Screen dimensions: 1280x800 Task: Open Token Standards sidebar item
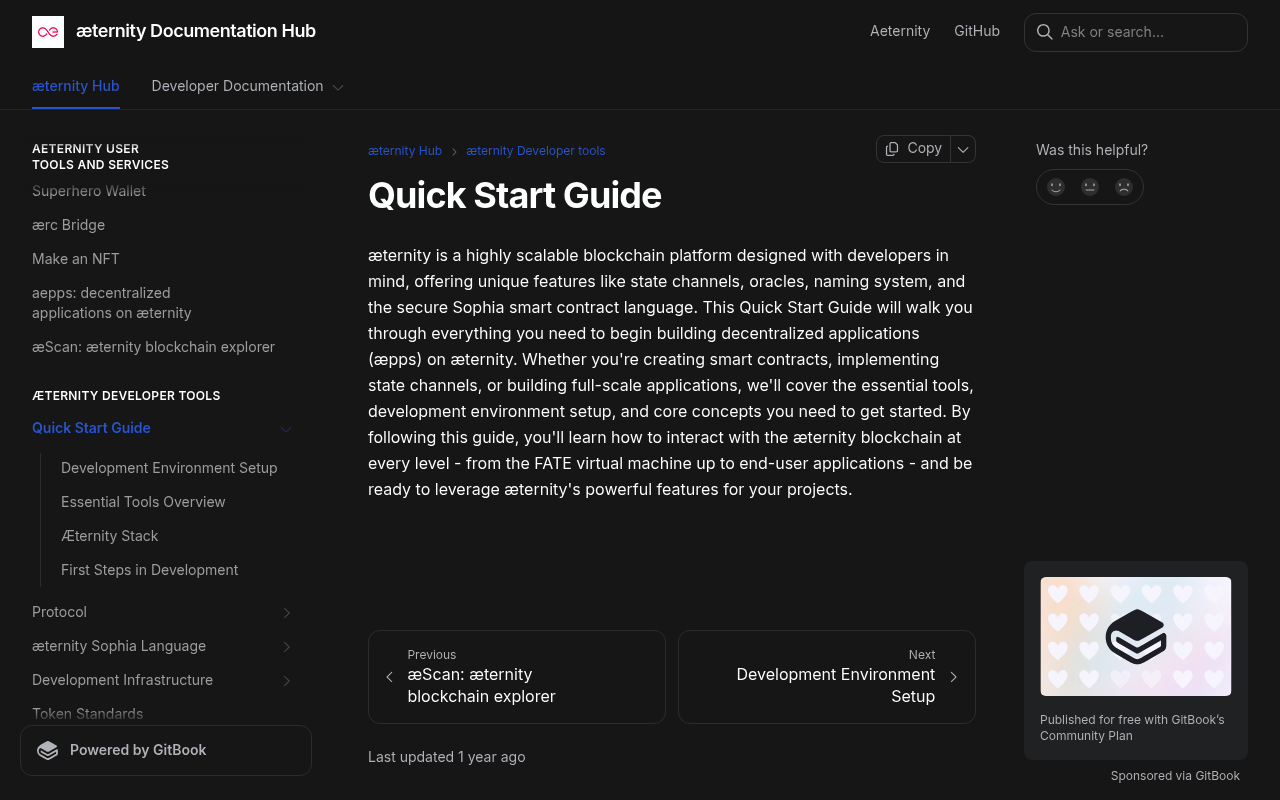[88, 714]
